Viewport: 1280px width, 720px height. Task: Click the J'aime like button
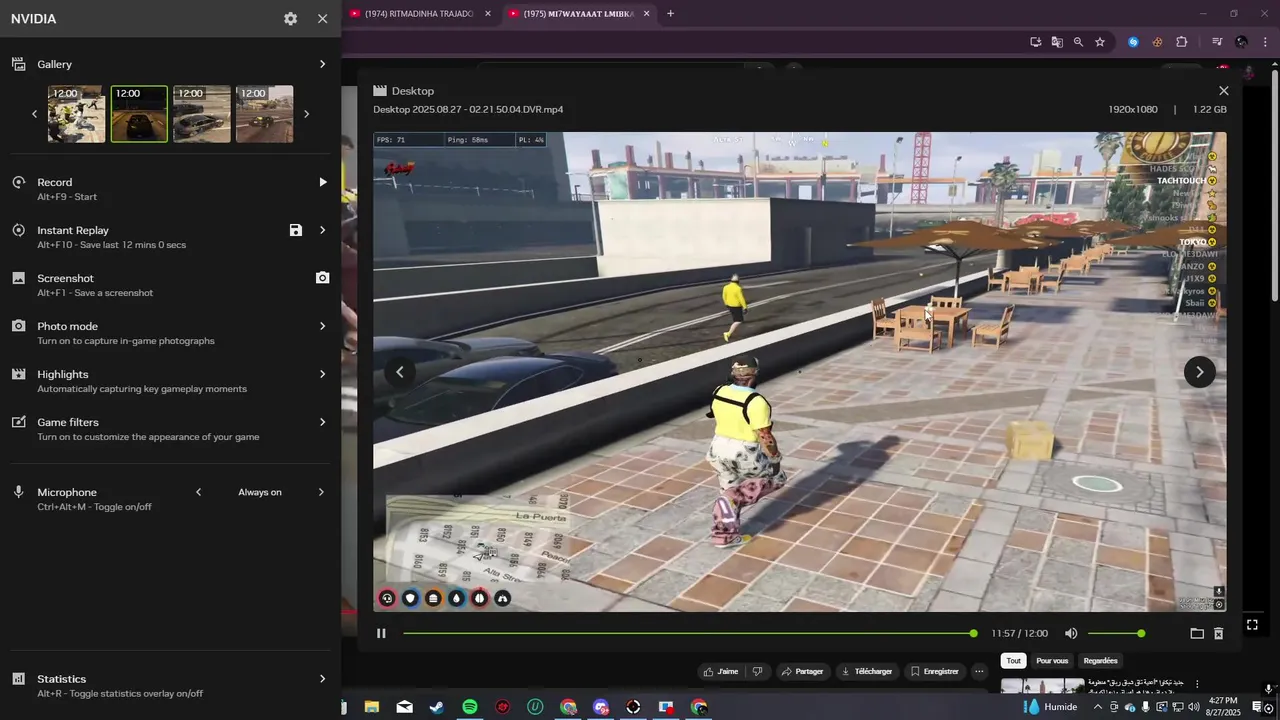(x=720, y=671)
